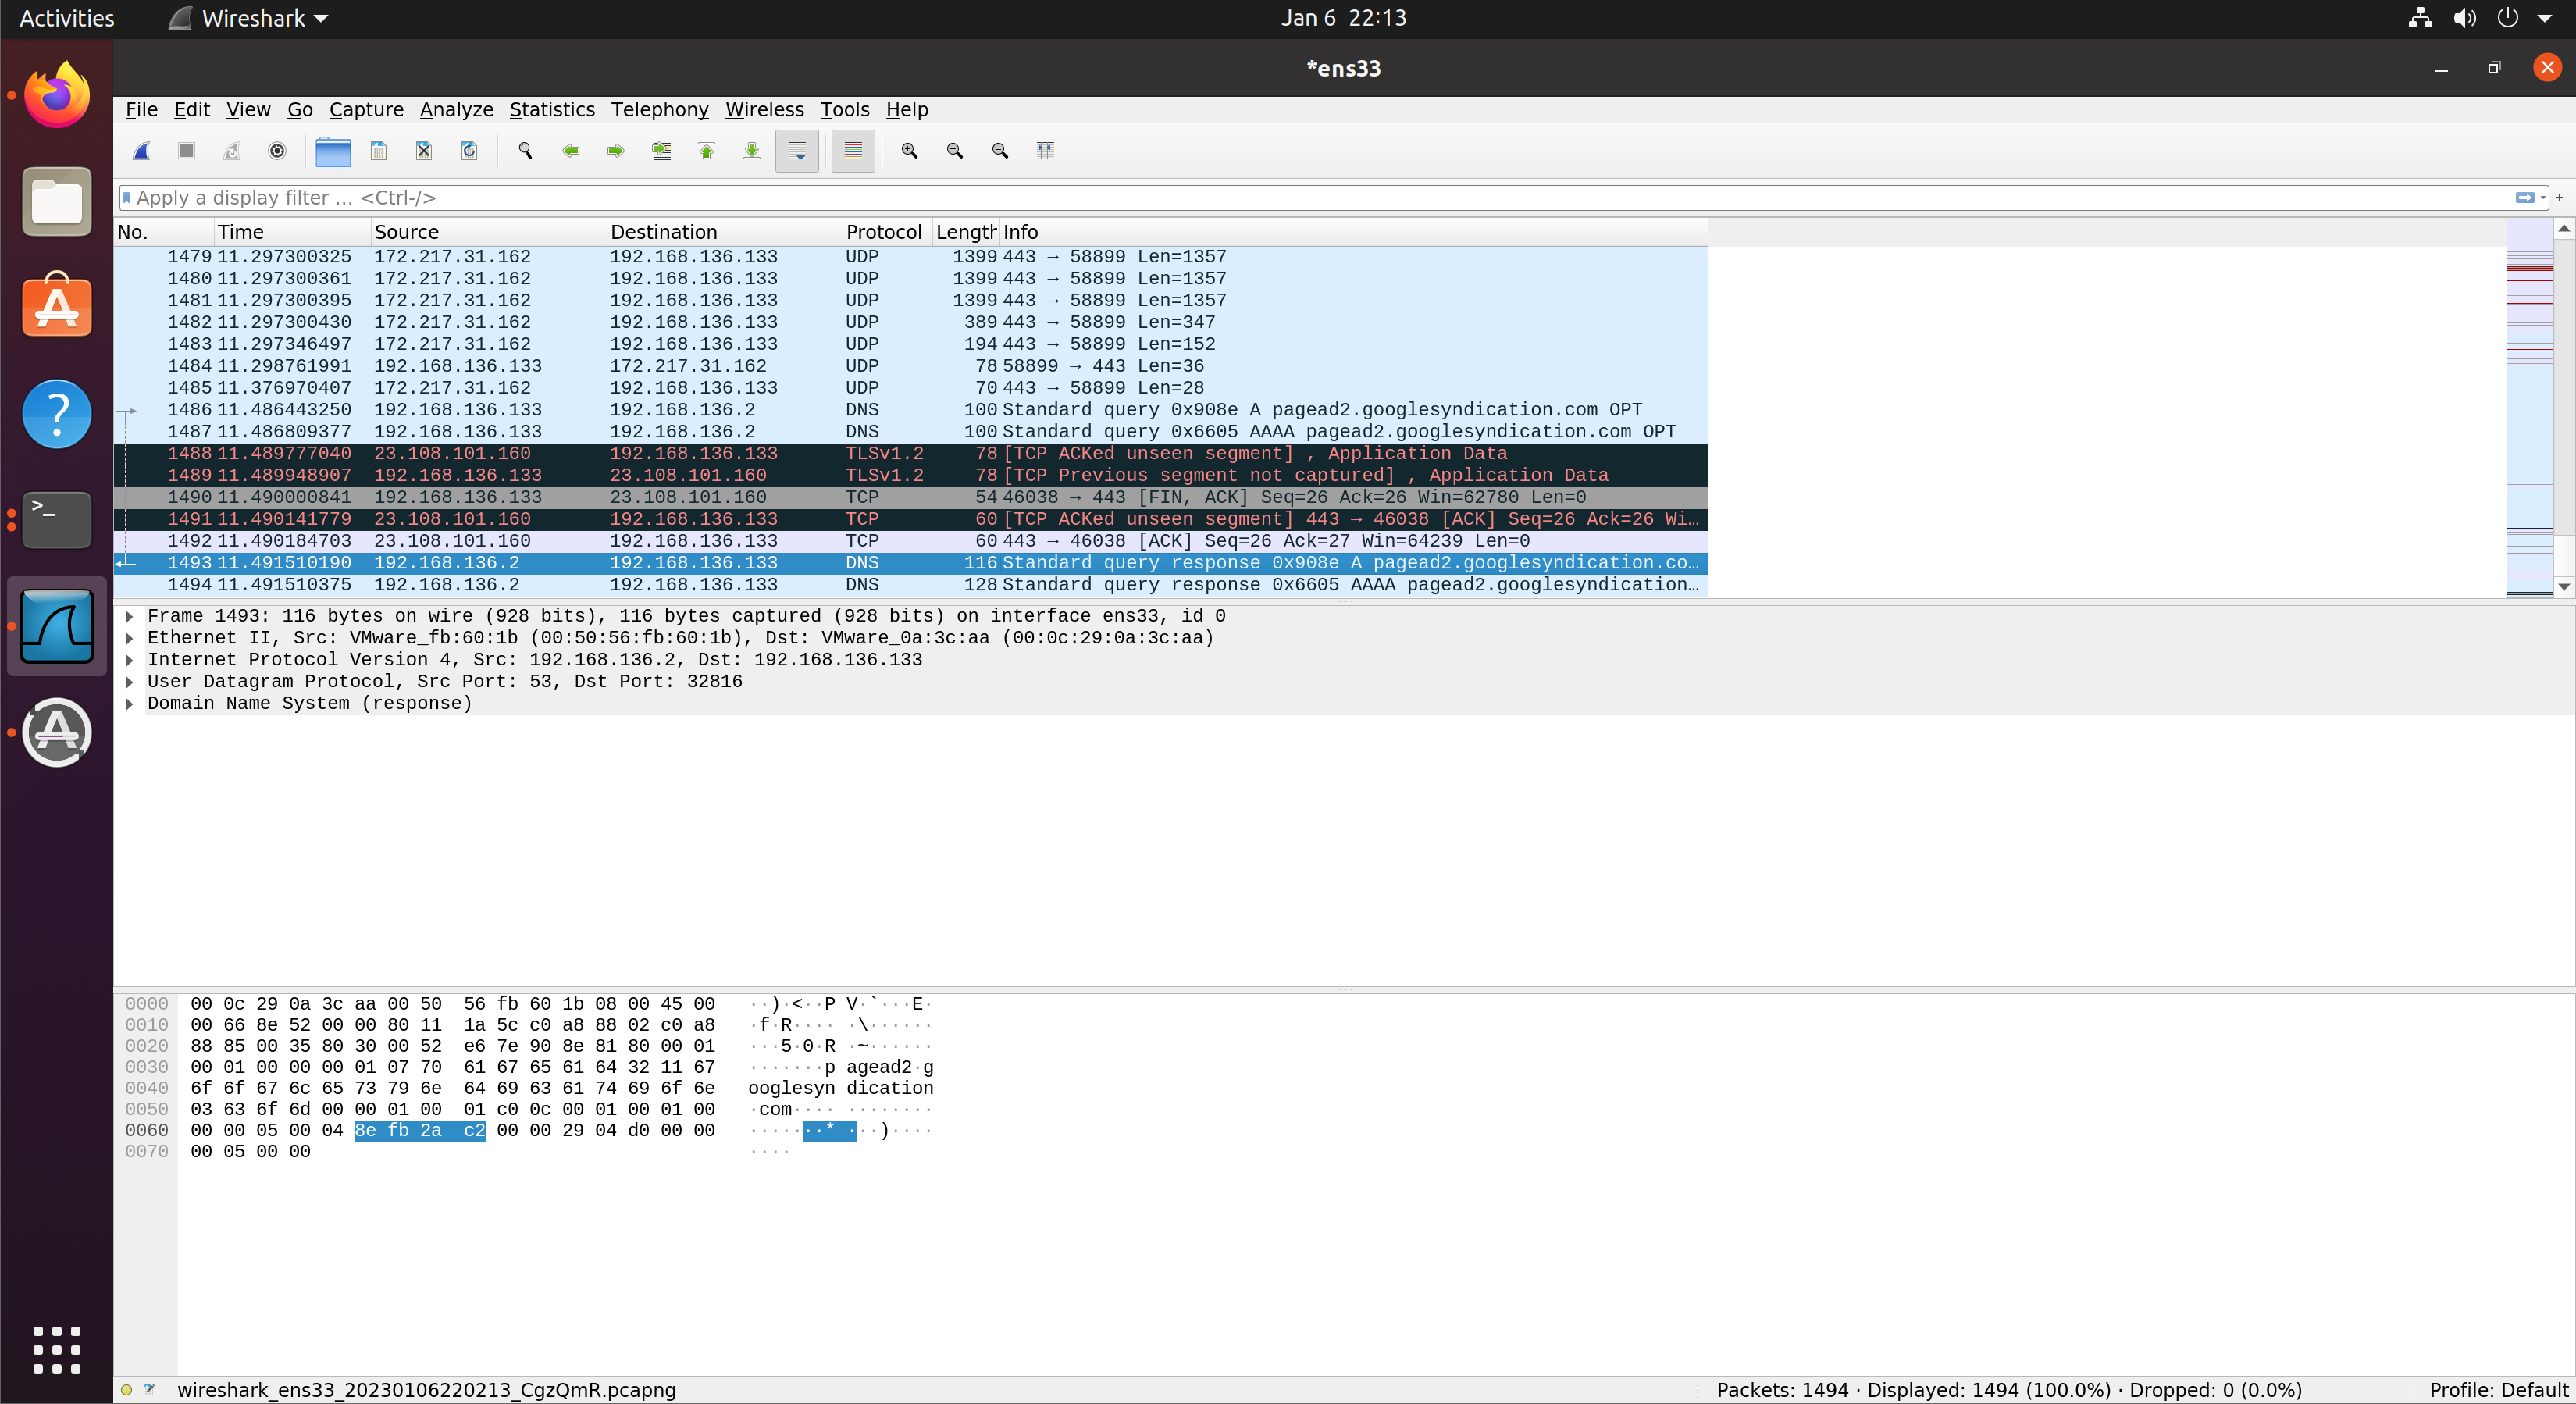Open the Statistics menu

[x=552, y=110]
